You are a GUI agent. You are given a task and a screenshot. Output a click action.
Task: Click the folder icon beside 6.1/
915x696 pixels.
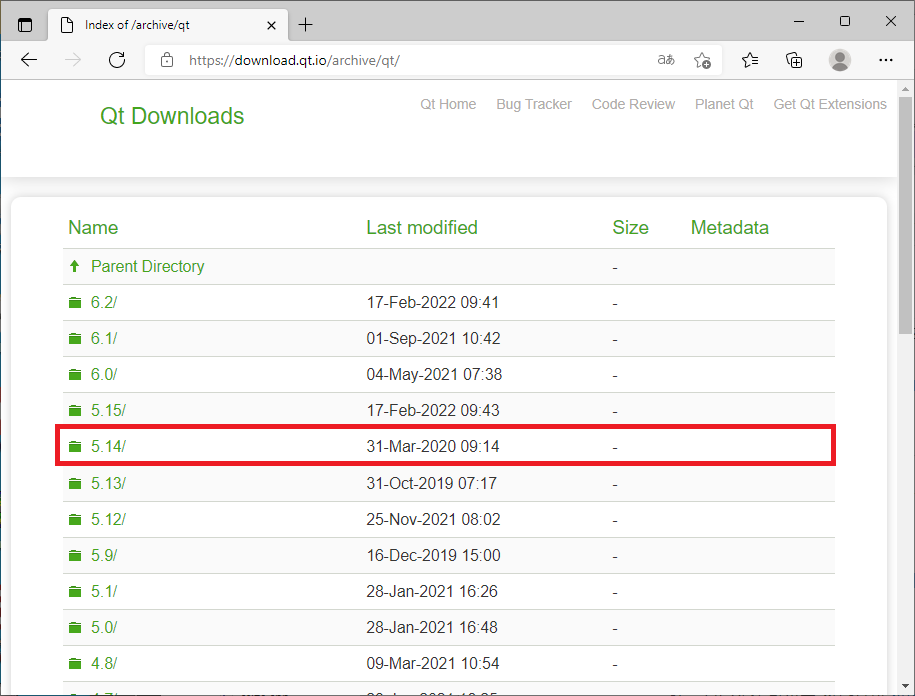click(75, 338)
